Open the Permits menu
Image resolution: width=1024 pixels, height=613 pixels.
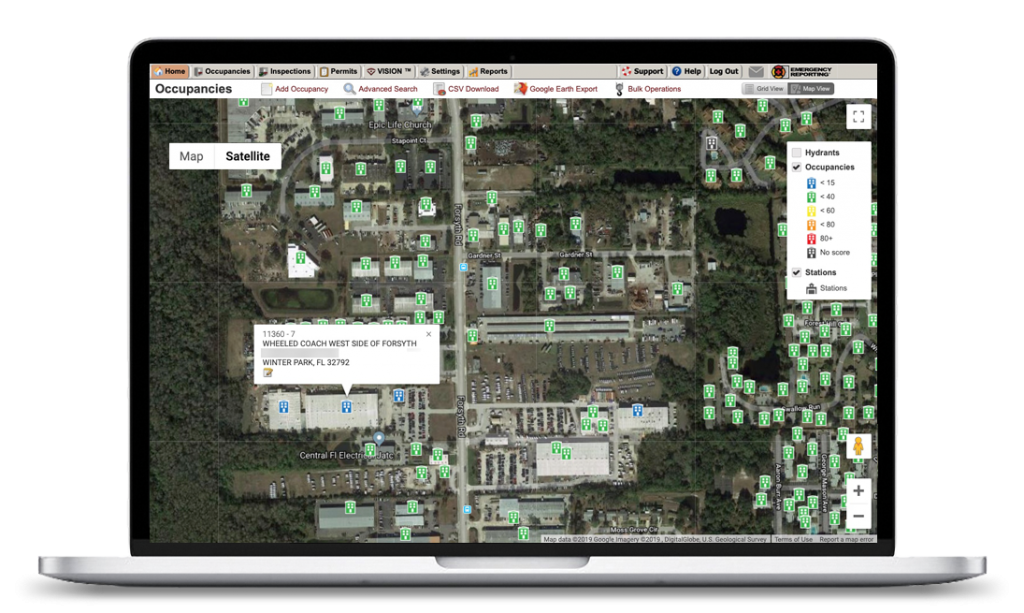coord(338,71)
